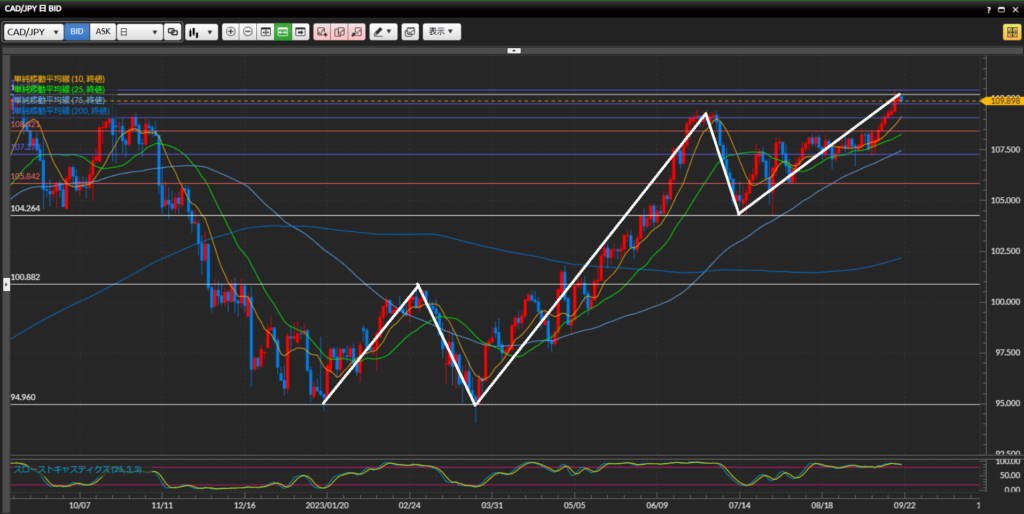The width and height of the screenshot is (1024, 514).
Task: Open the 日 timeframe dropdown
Action: (x=139, y=32)
